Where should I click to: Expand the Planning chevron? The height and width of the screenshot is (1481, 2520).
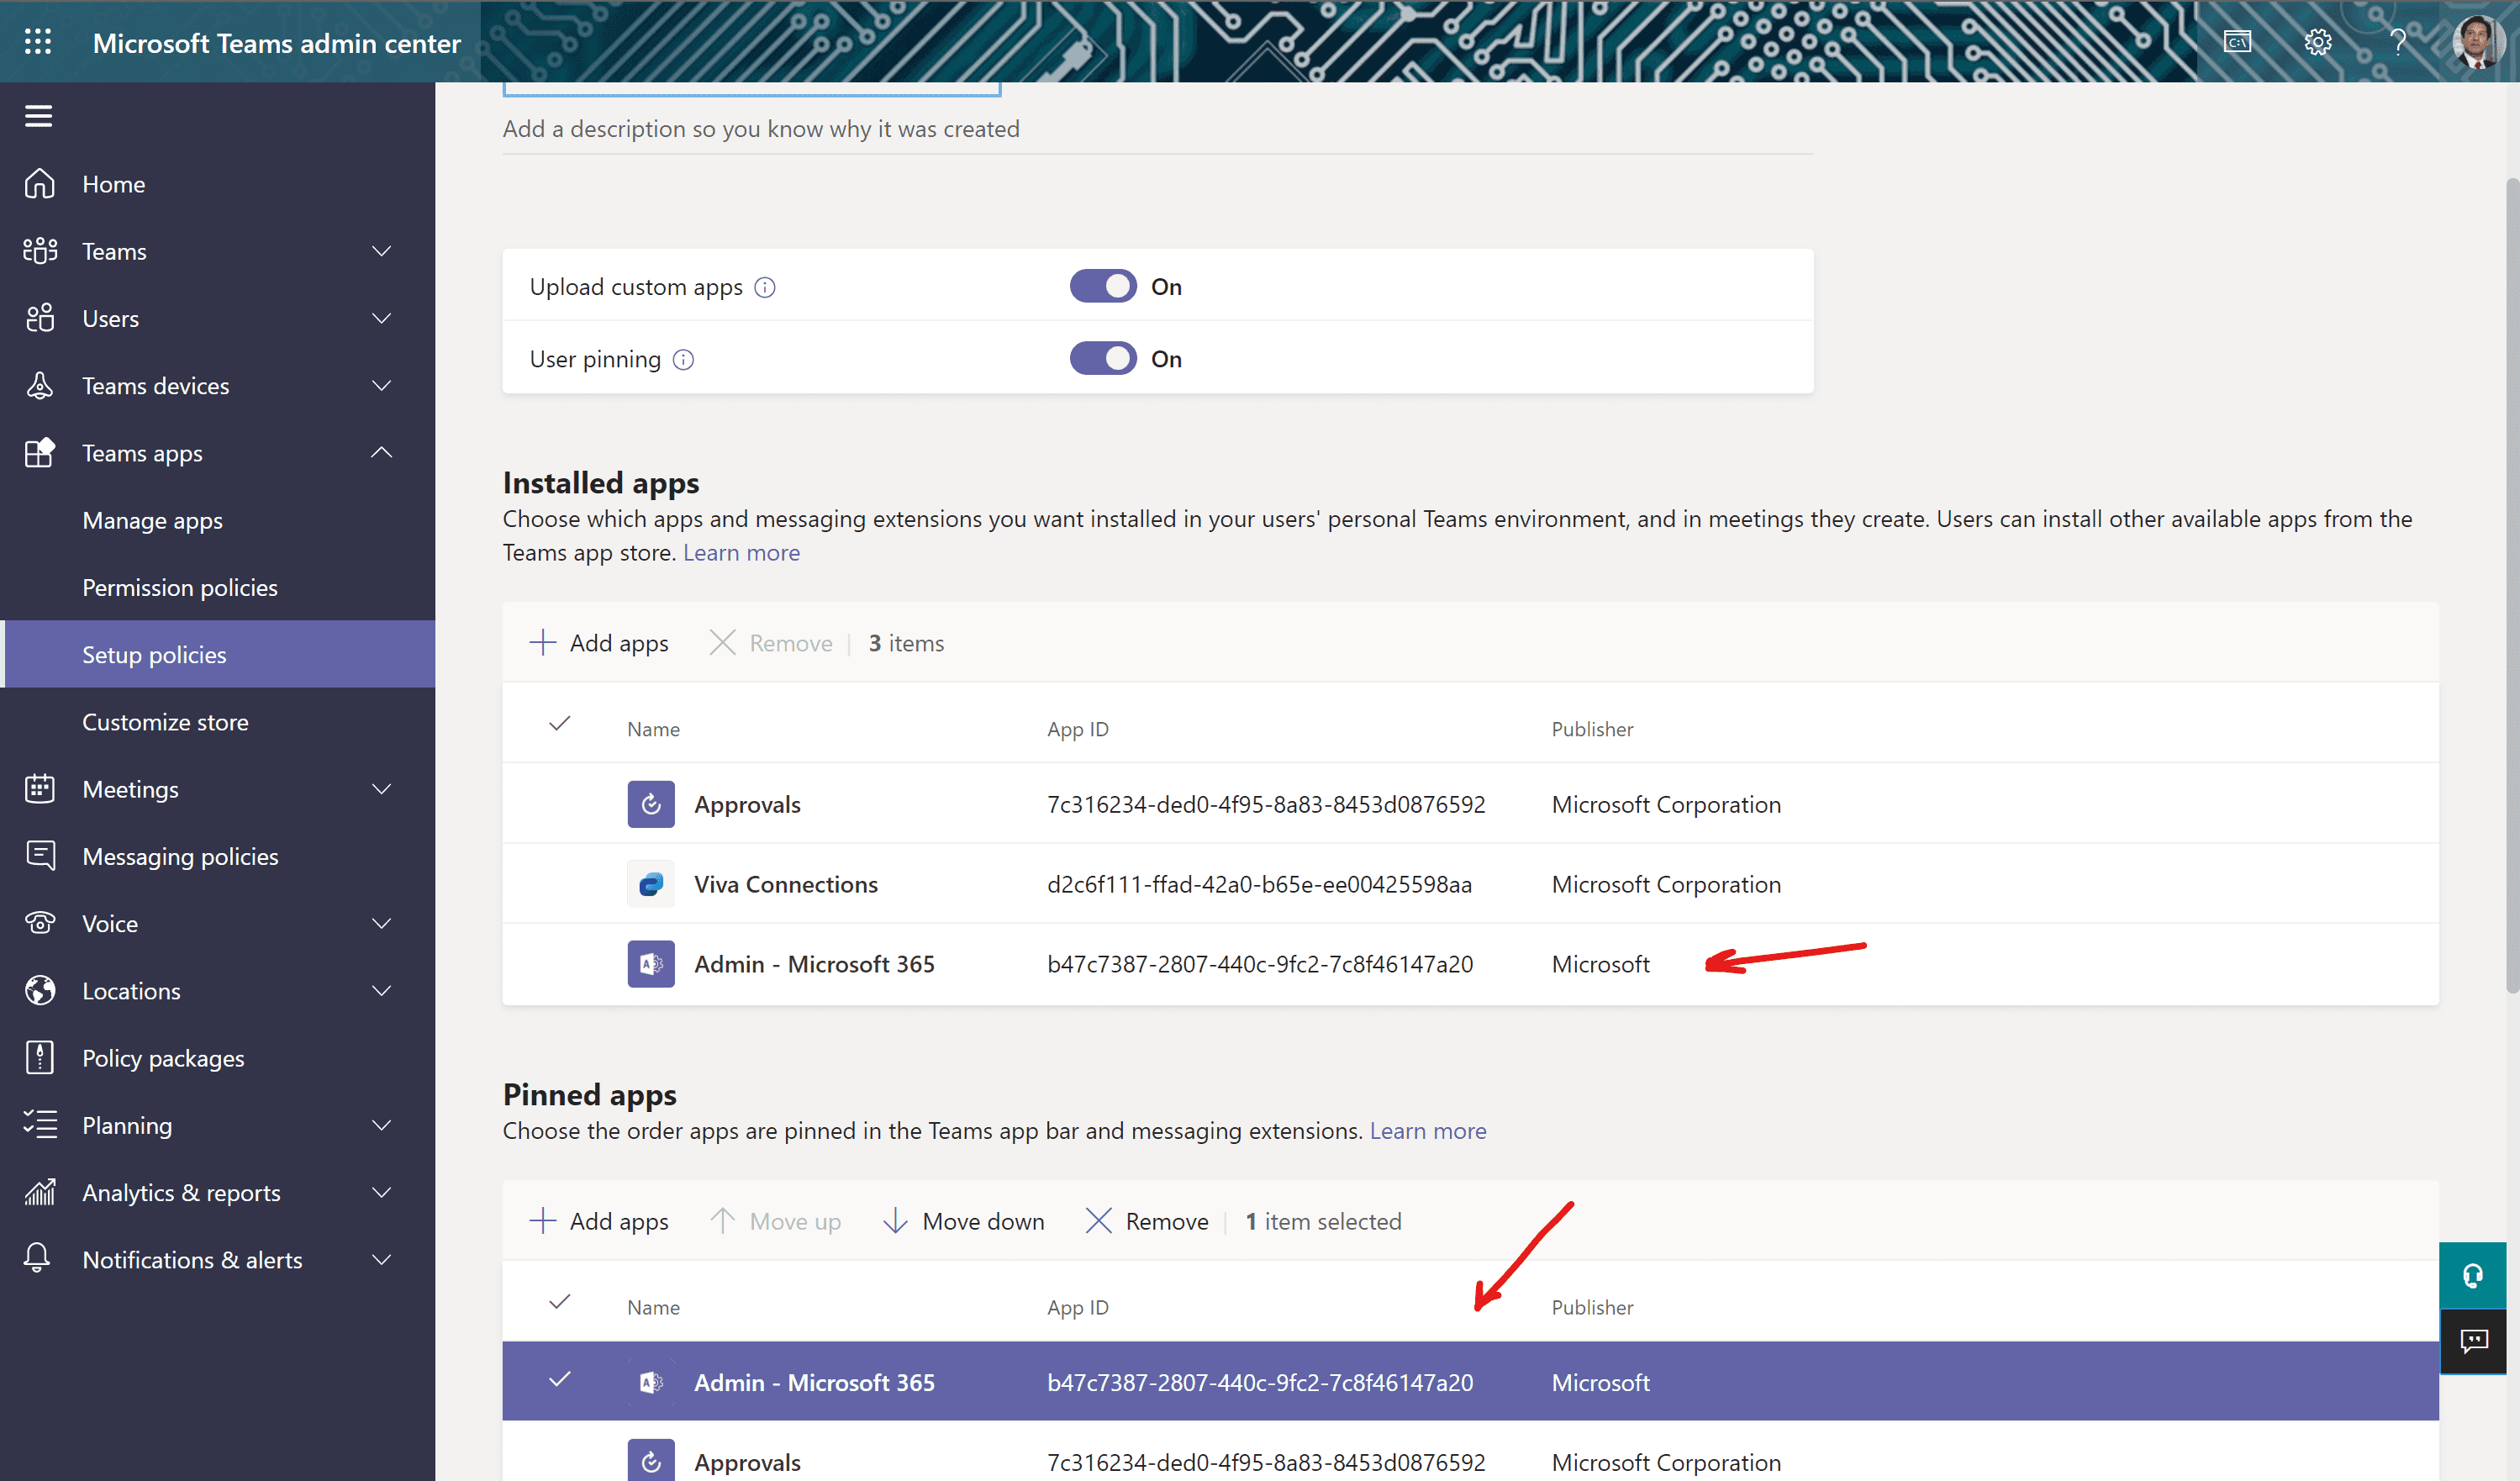(381, 1124)
